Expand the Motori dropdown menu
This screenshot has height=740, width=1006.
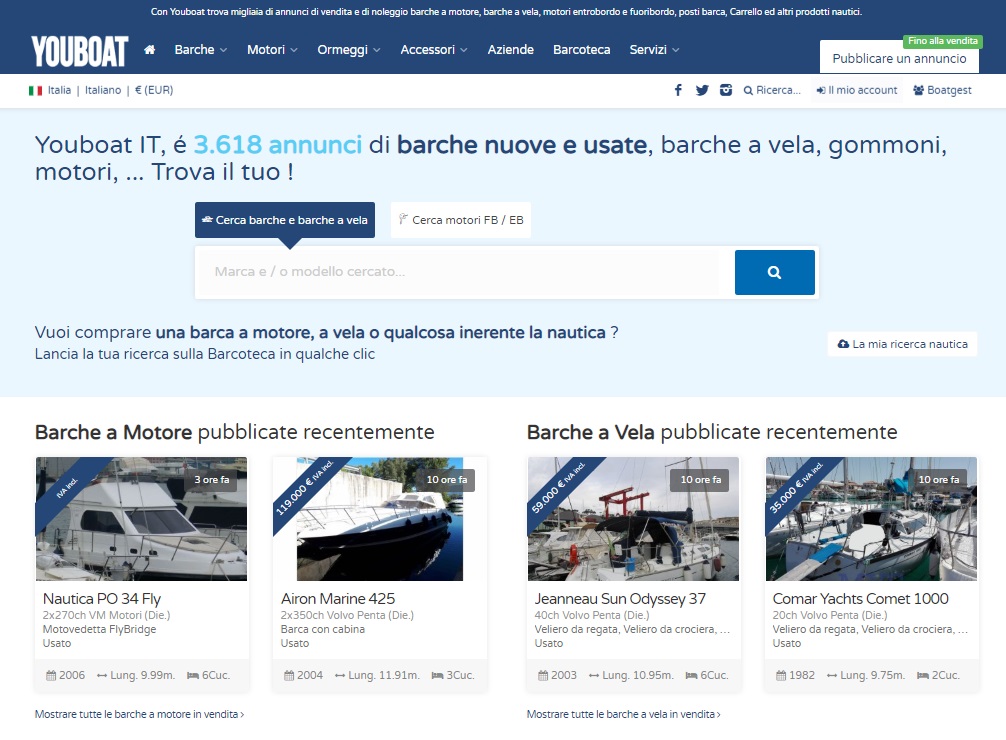(272, 49)
